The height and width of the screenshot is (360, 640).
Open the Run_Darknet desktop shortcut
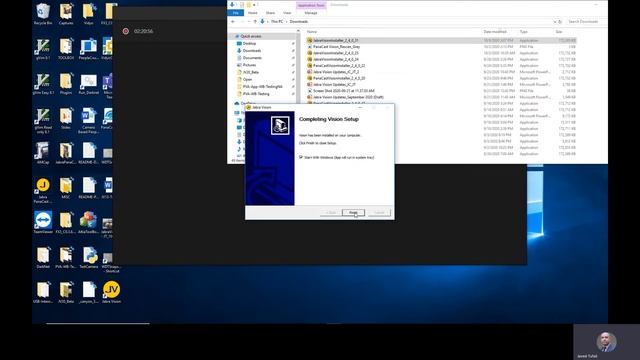tap(89, 84)
